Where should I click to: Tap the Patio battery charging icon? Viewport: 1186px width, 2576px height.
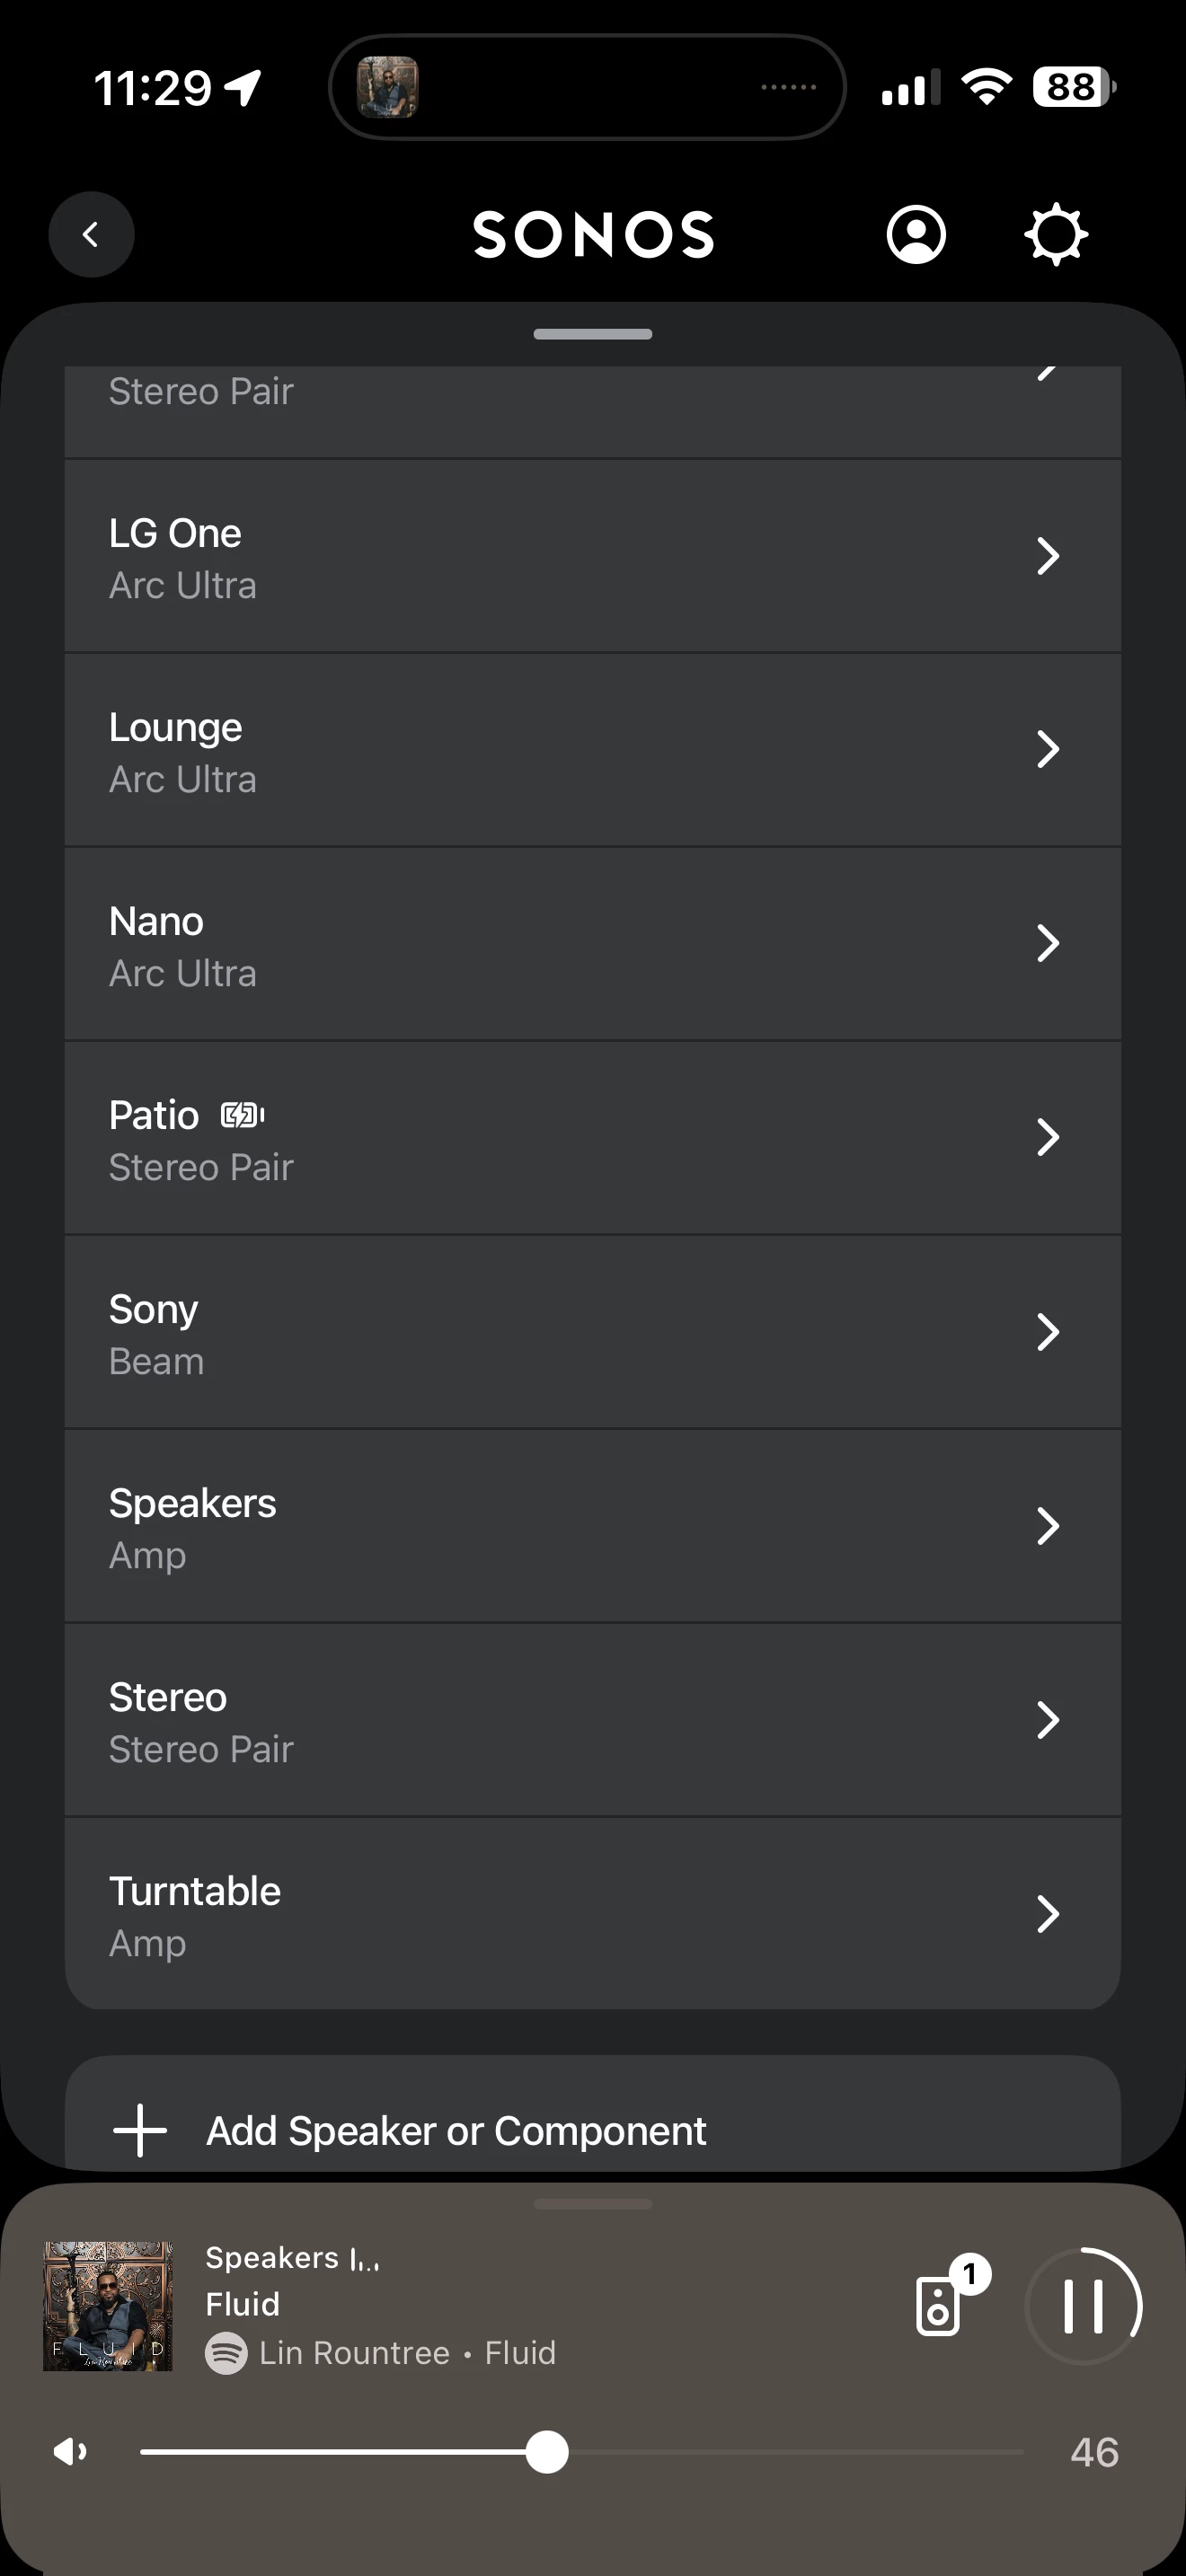[243, 1115]
